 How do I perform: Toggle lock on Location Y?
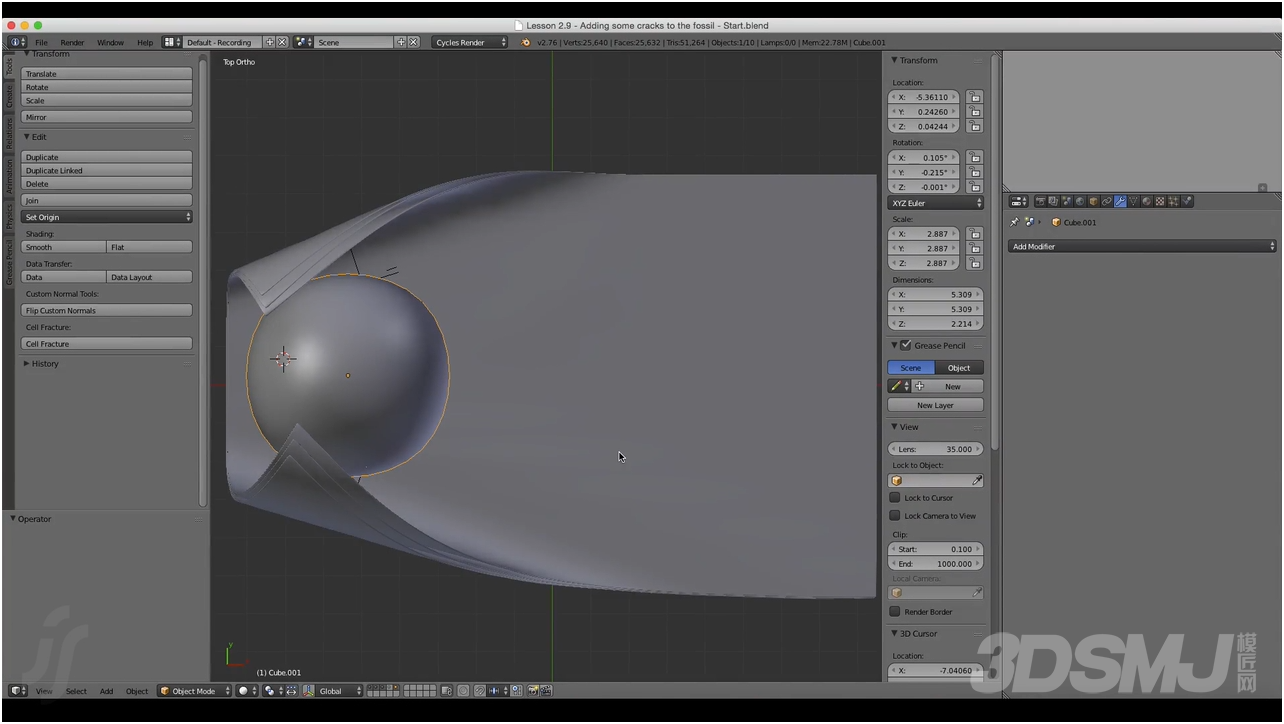point(974,112)
